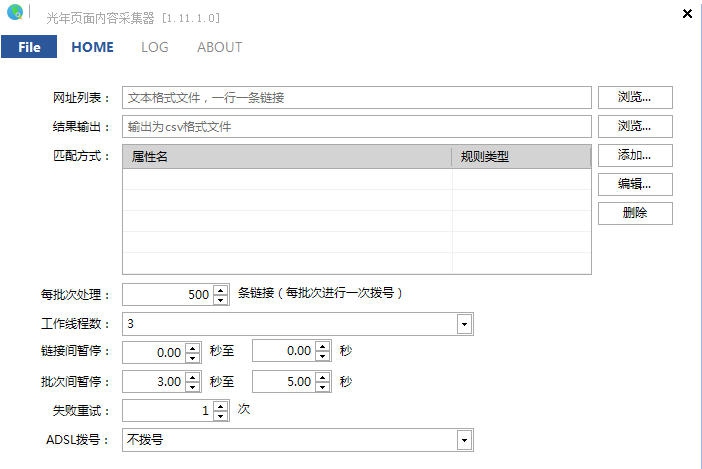This screenshot has height=469, width=702.
Task: Click the app logo icon in title bar
Action: pyautogui.click(x=15, y=12)
